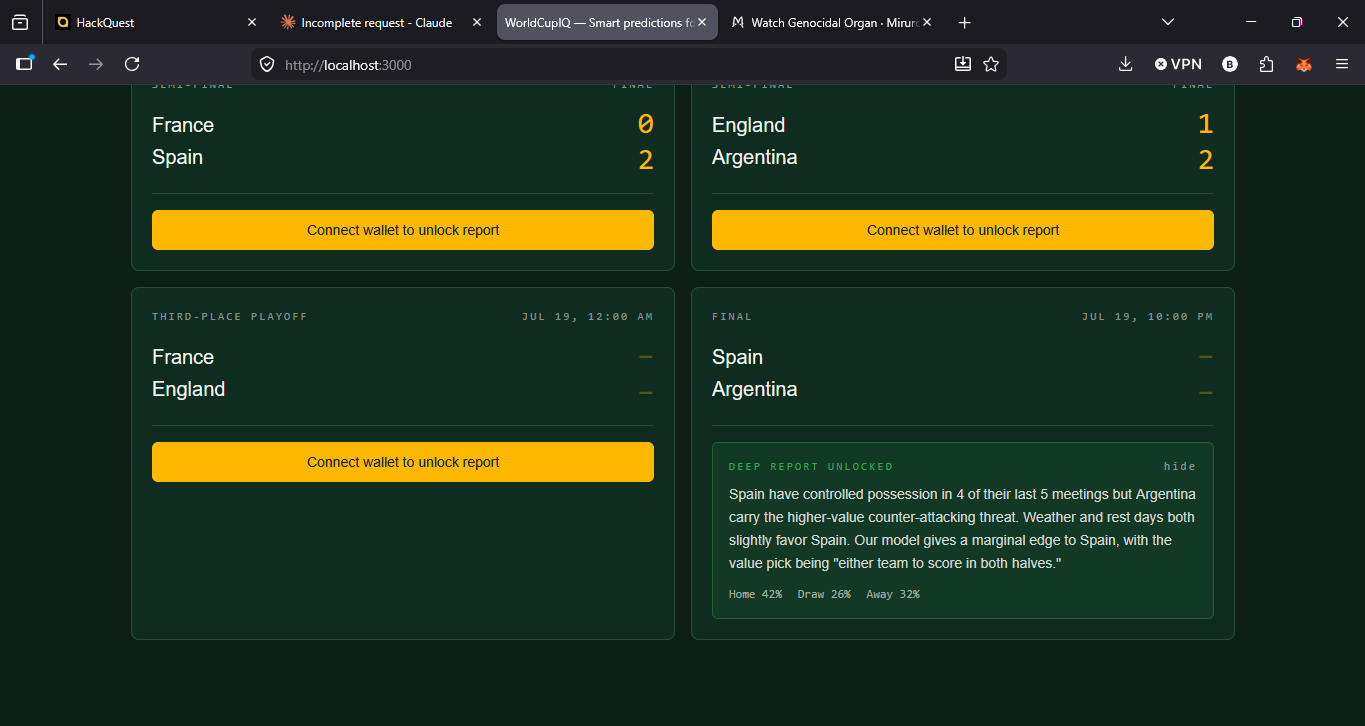The height and width of the screenshot is (726, 1365).
Task: Open the browser hamburger menu
Action: click(1342, 64)
